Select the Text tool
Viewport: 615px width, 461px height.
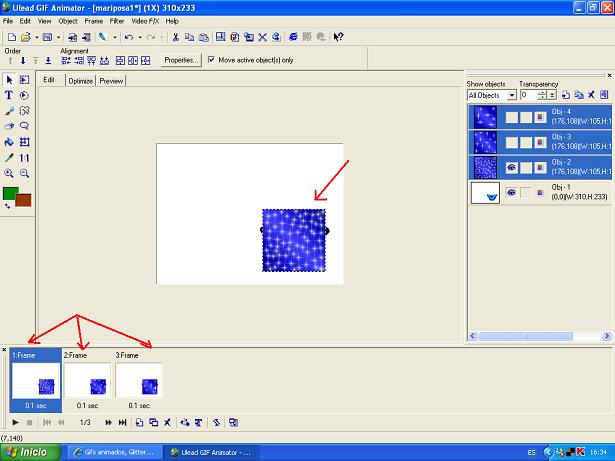(x=9, y=95)
